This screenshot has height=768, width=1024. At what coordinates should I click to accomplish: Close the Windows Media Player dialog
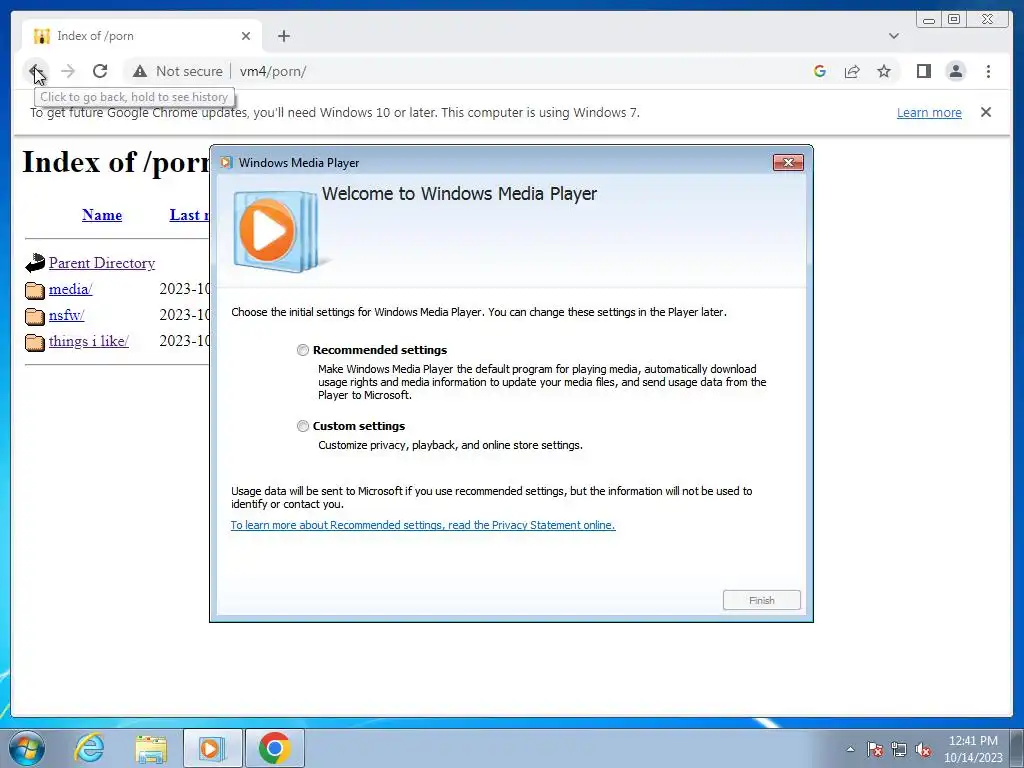(788, 163)
